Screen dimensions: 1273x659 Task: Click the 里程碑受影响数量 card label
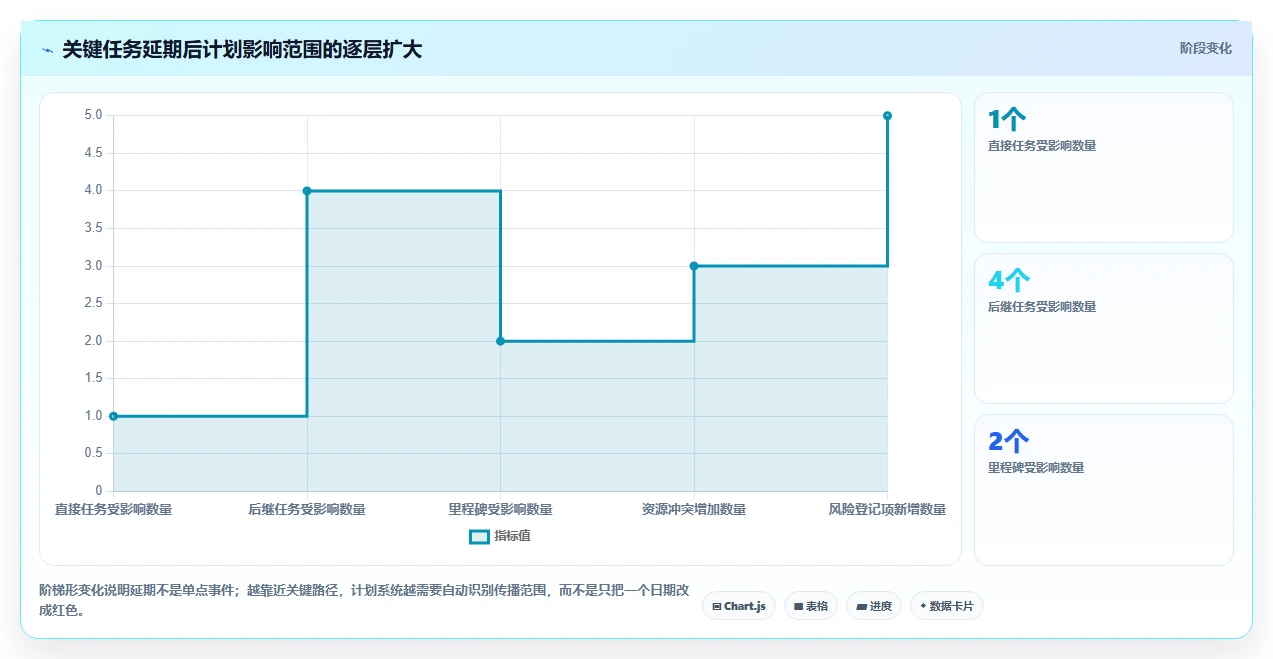tap(1036, 468)
